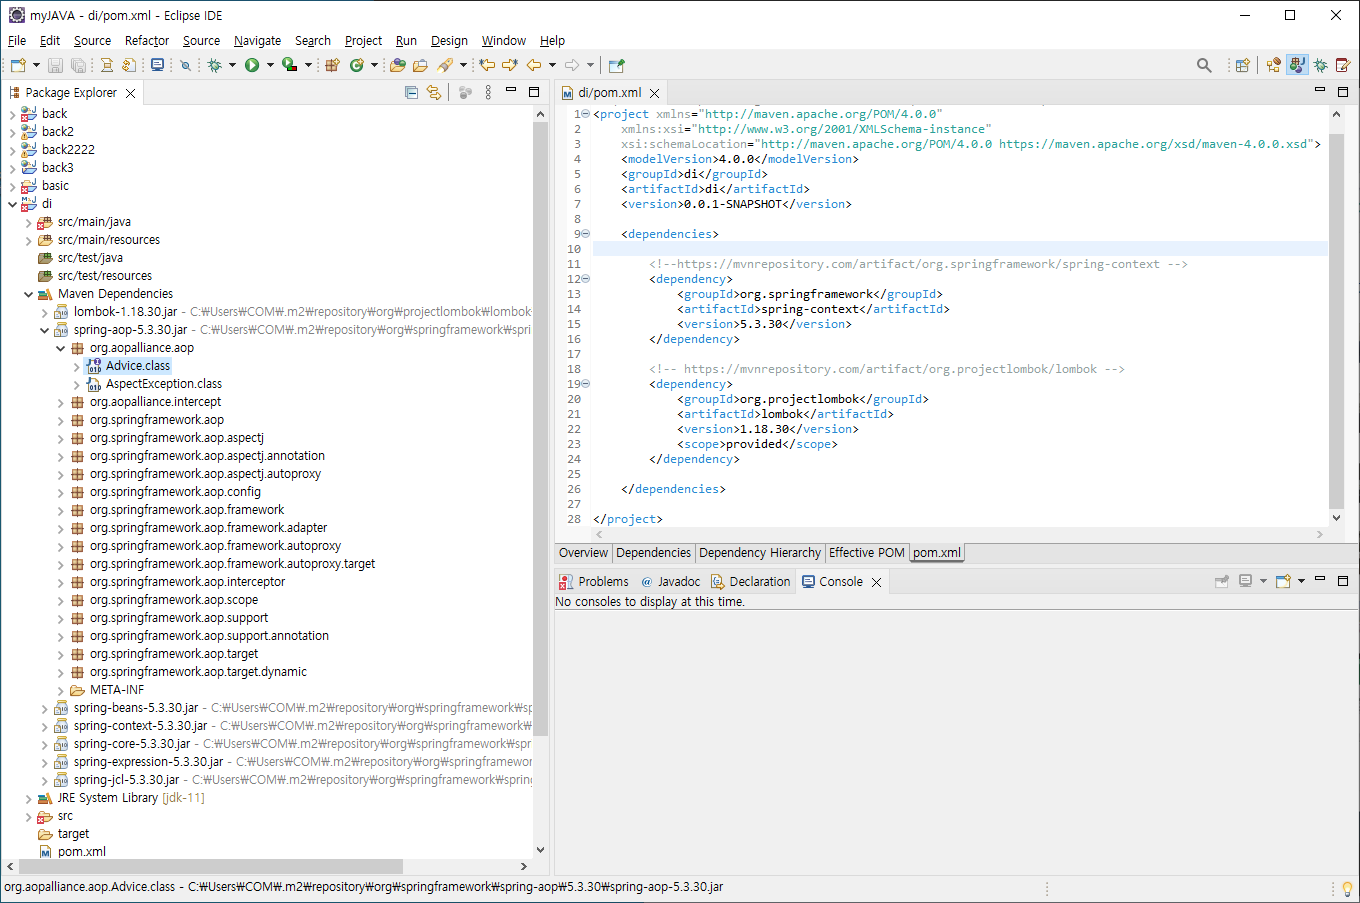The image size is (1360, 903).
Task: Toggle Skip All Breakpoints icon
Action: (x=185, y=65)
